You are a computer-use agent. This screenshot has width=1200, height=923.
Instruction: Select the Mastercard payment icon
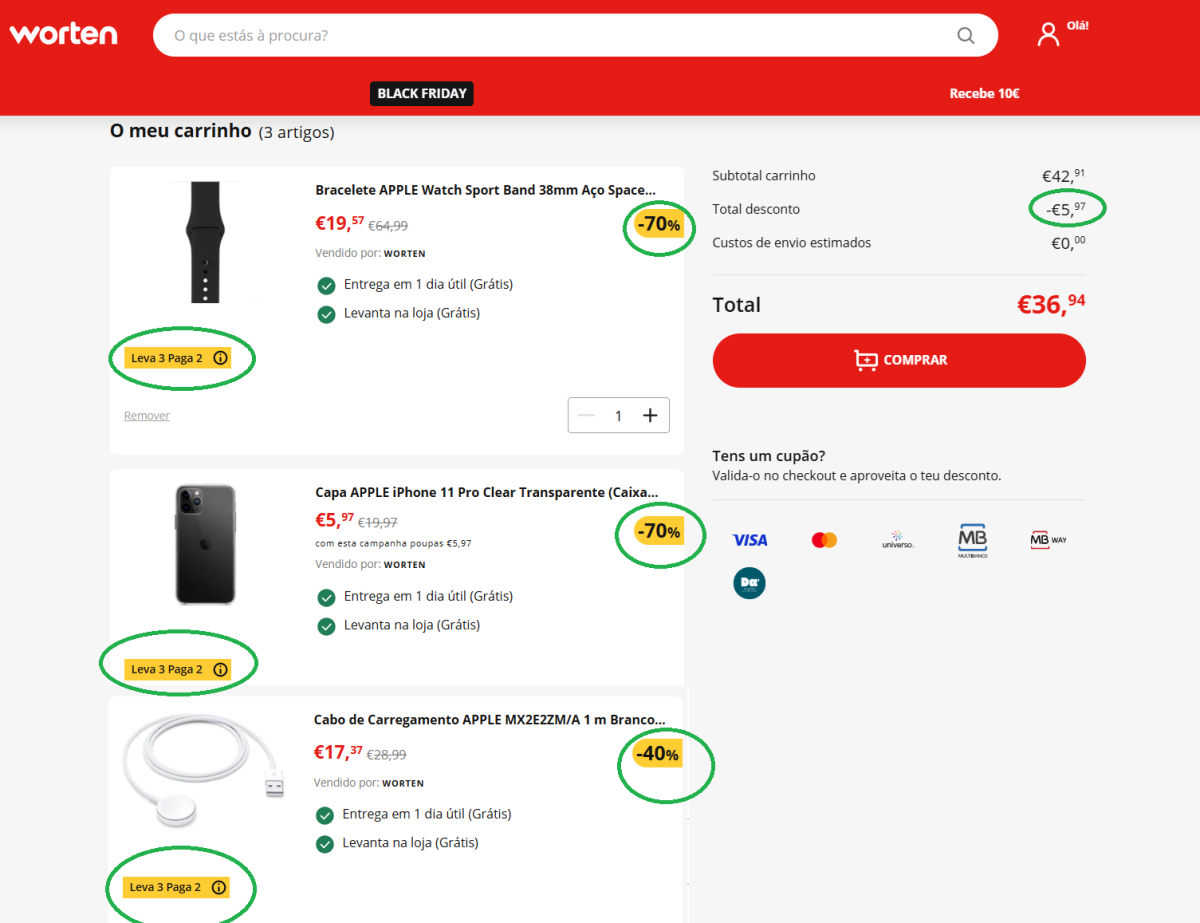coord(824,540)
